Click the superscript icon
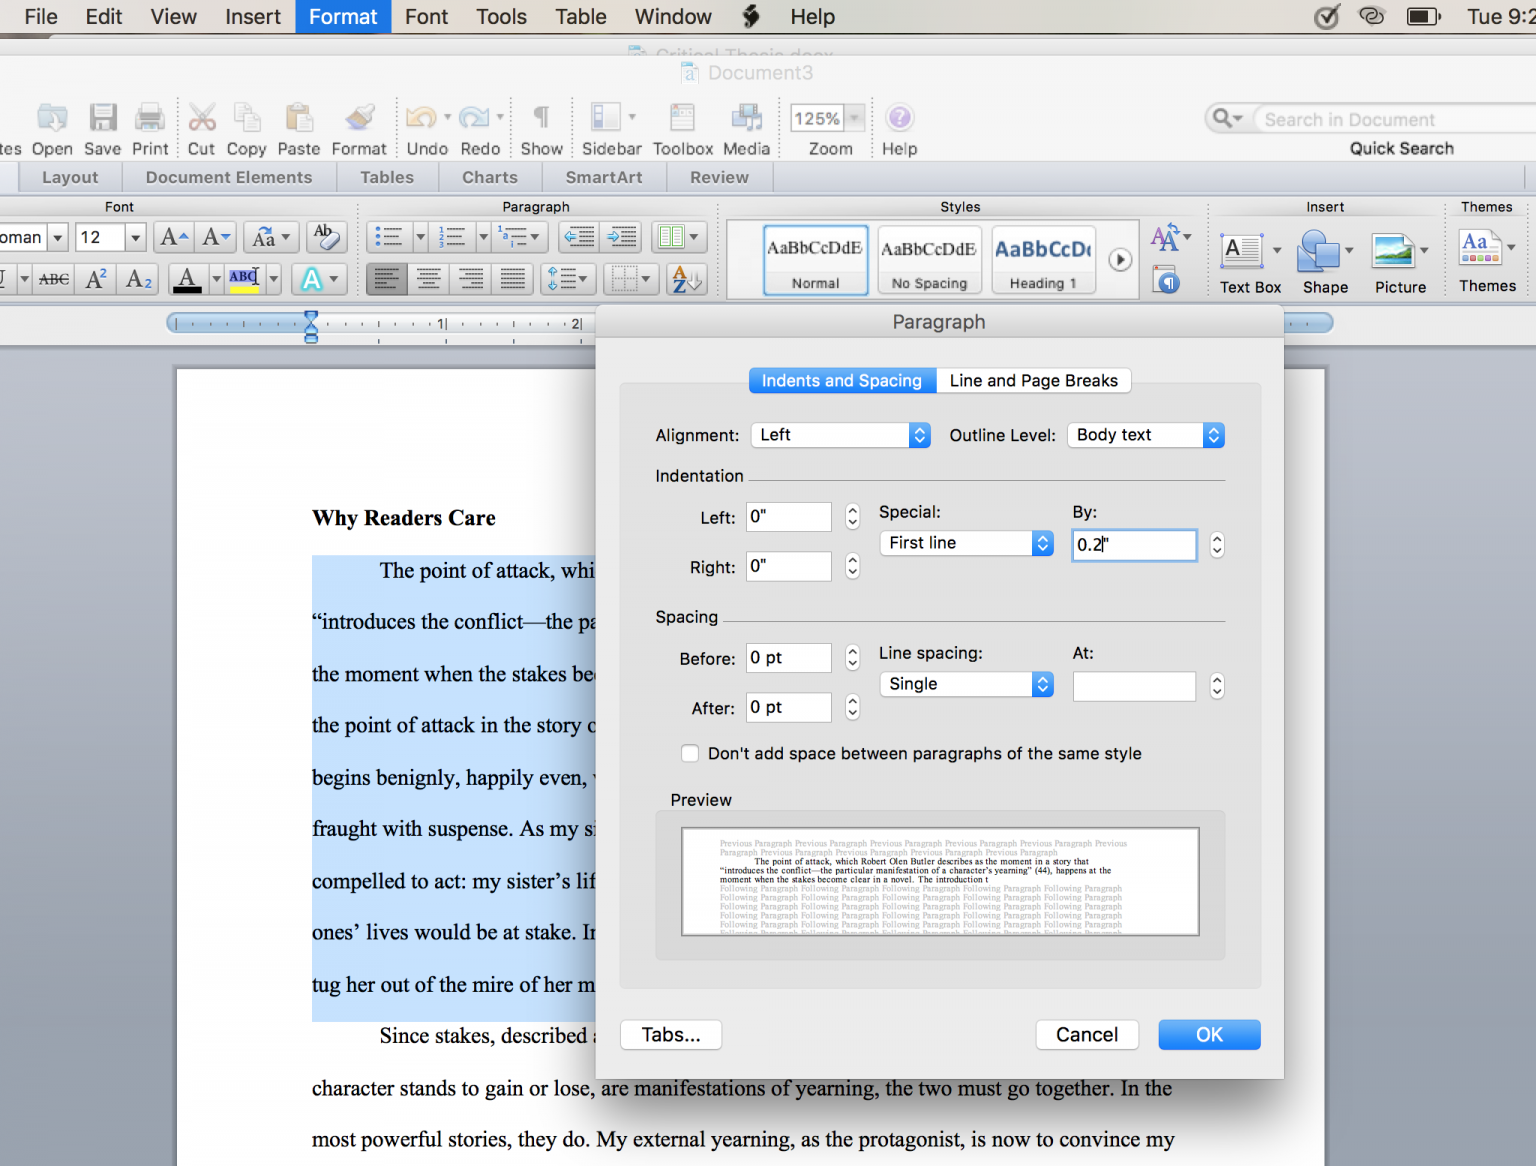The image size is (1536, 1166). click(96, 279)
